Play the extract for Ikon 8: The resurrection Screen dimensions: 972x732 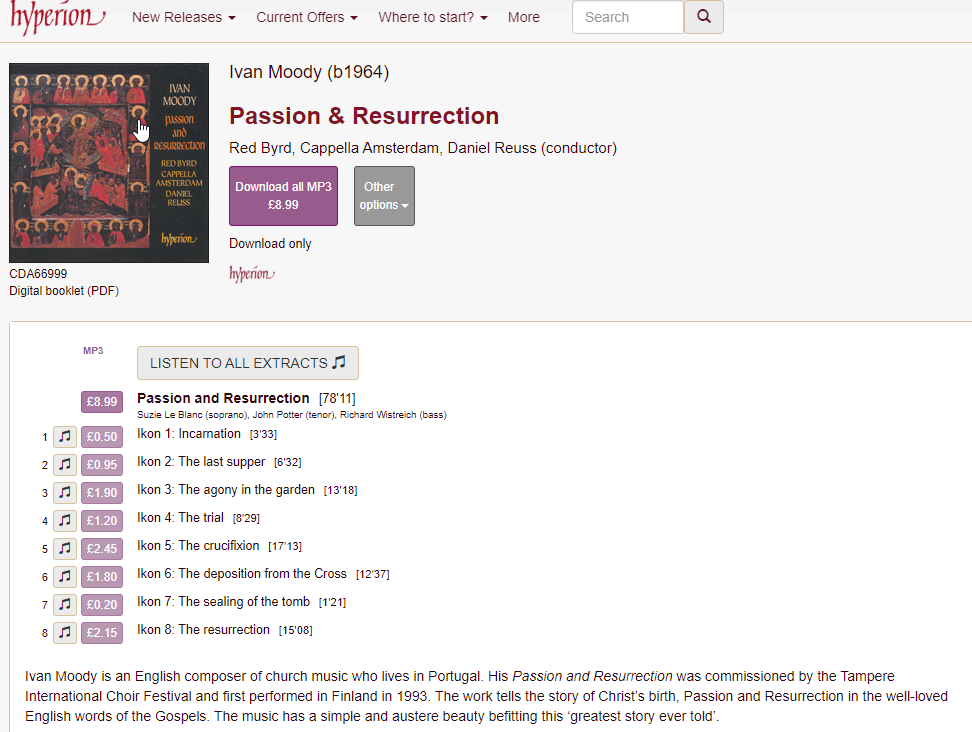click(64, 632)
